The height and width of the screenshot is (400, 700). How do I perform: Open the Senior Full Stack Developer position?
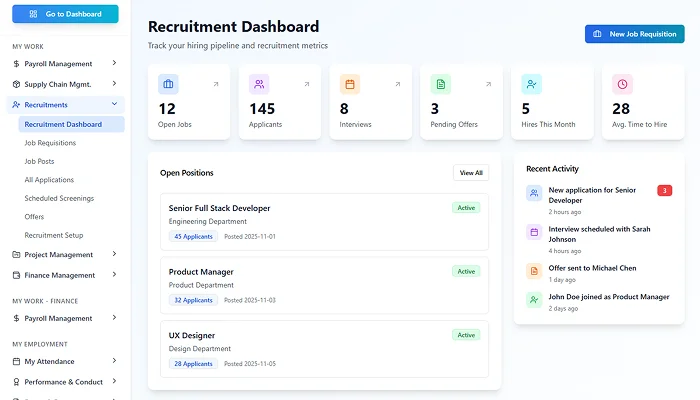[x=220, y=208]
